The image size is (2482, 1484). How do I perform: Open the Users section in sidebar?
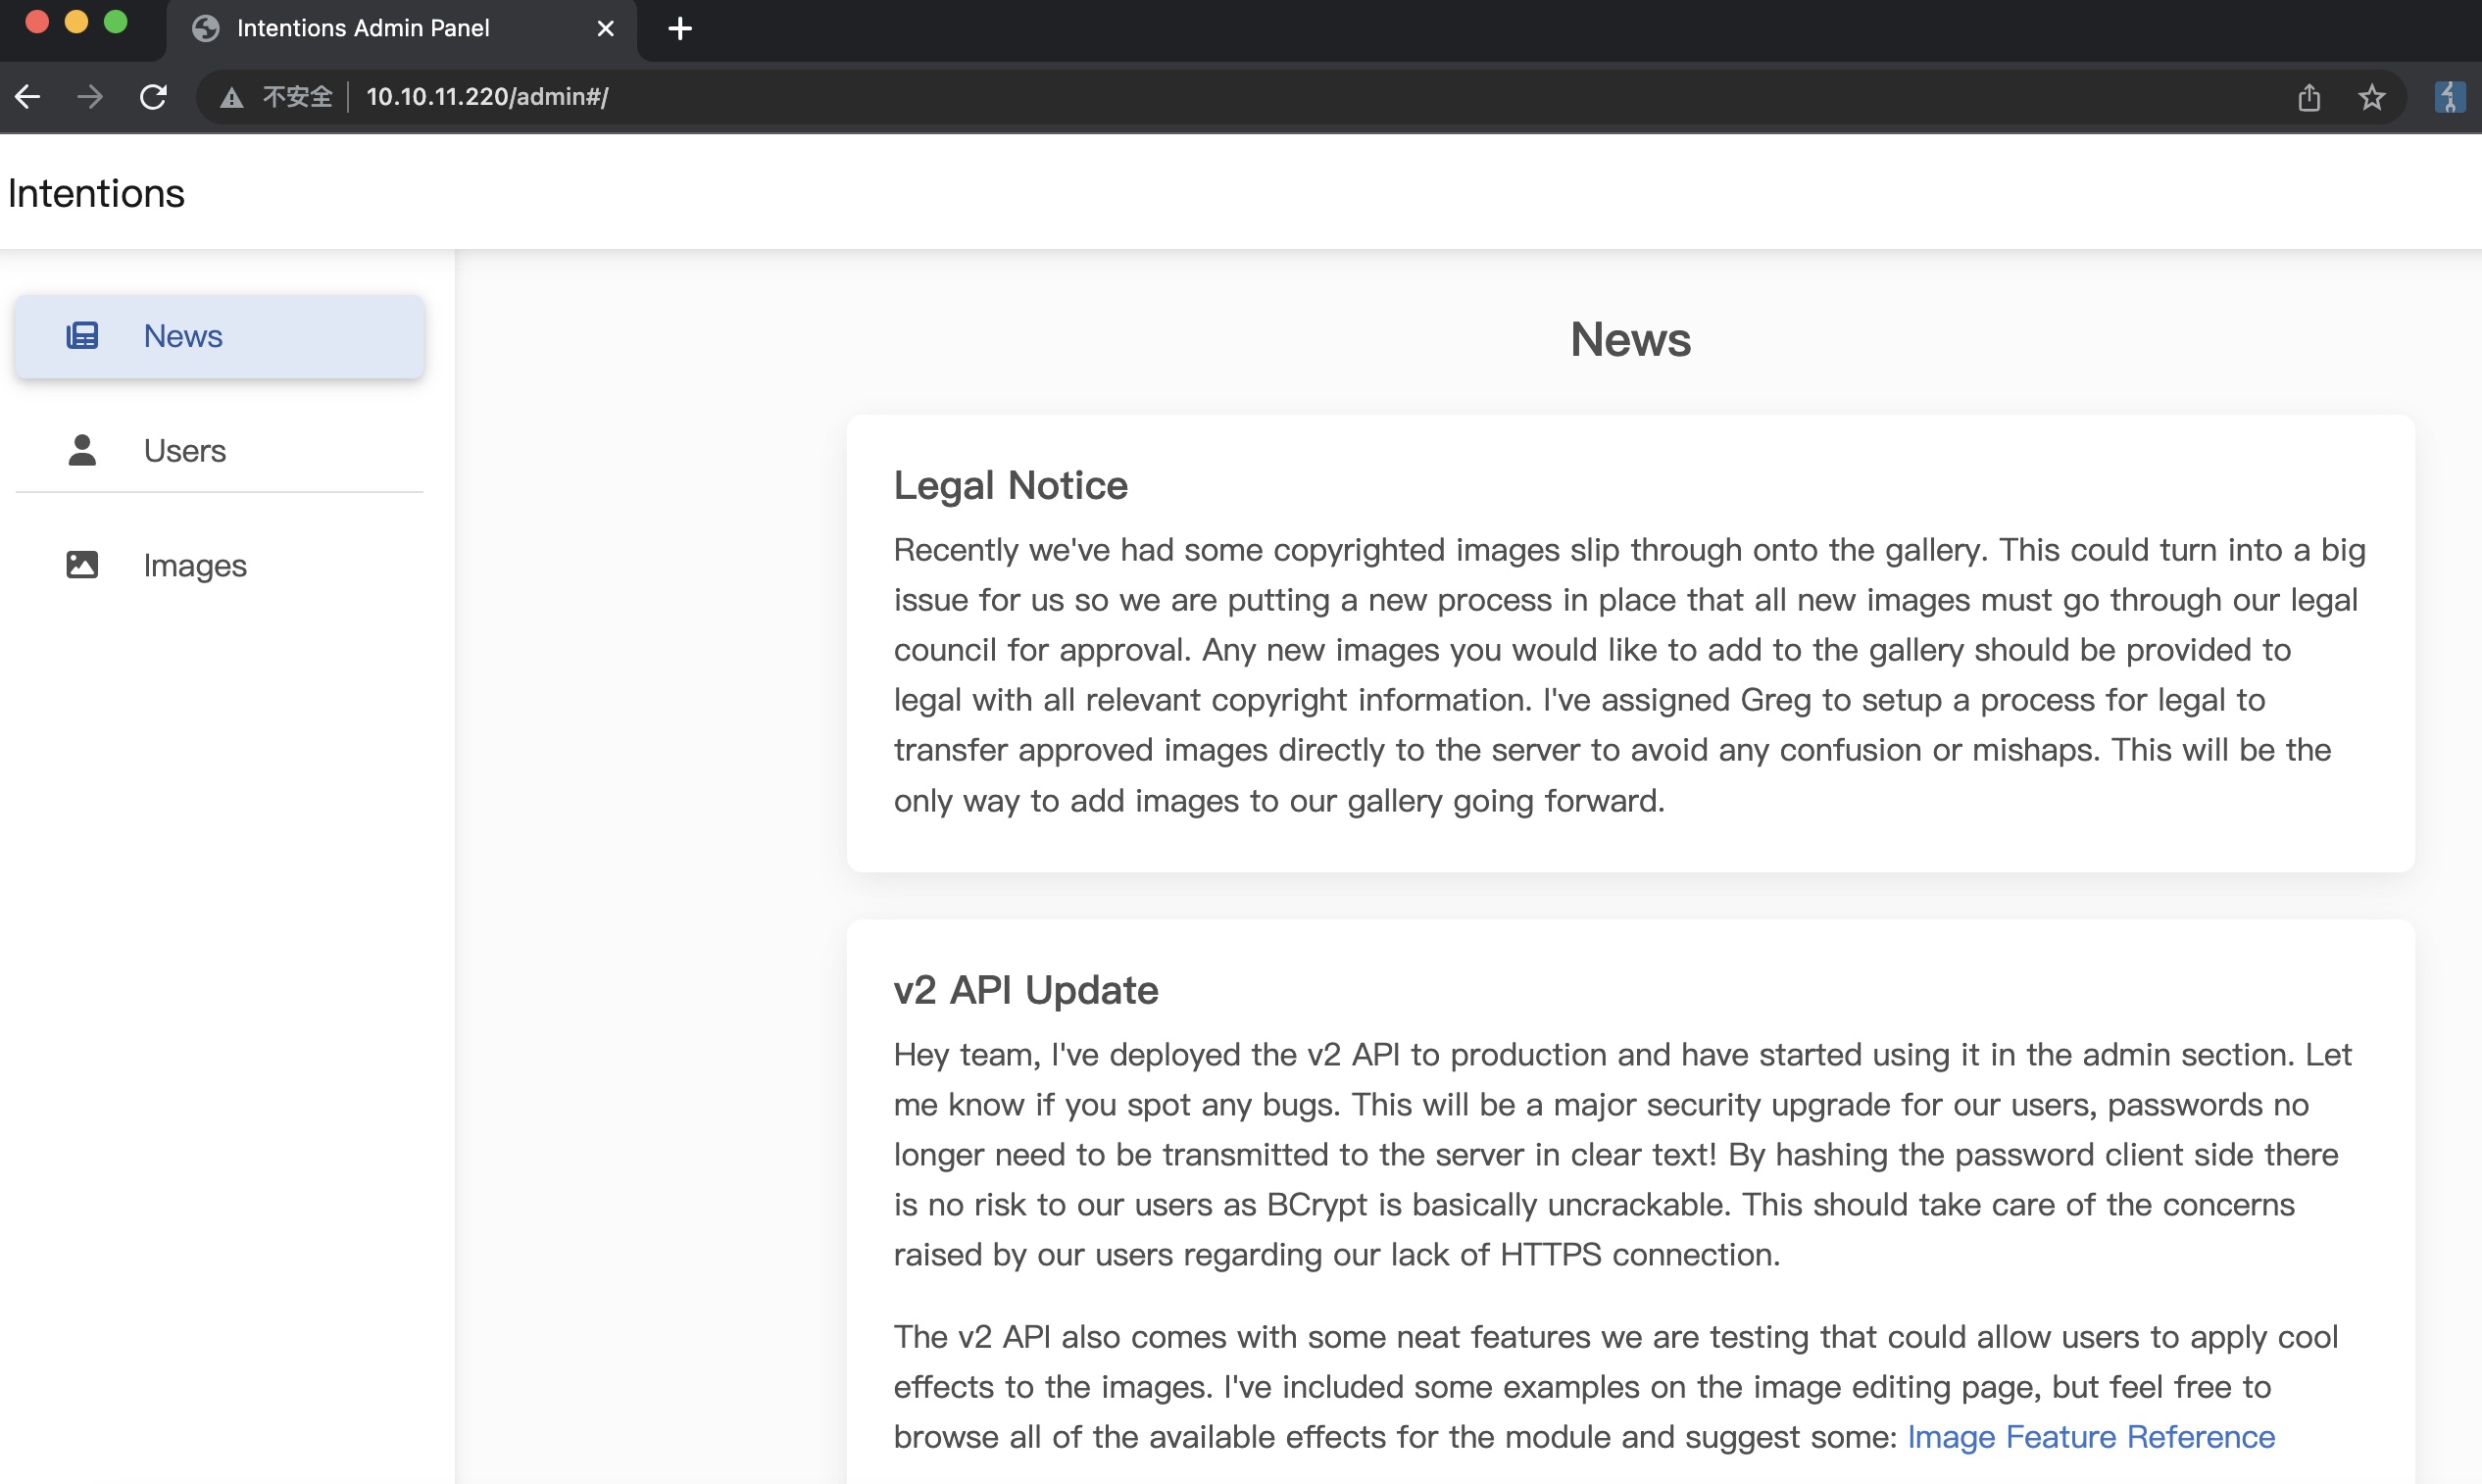point(185,451)
